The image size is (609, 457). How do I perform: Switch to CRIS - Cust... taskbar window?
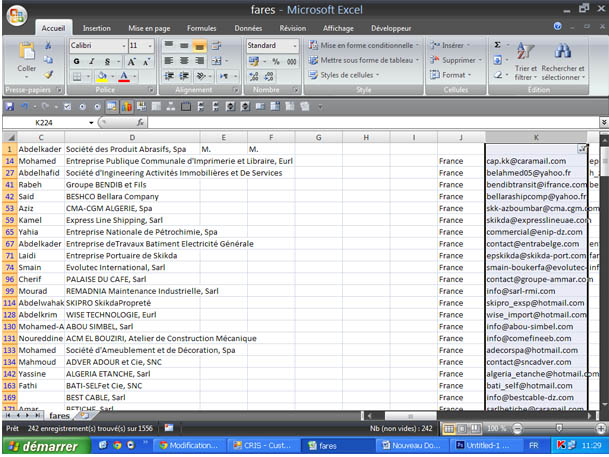(262, 446)
